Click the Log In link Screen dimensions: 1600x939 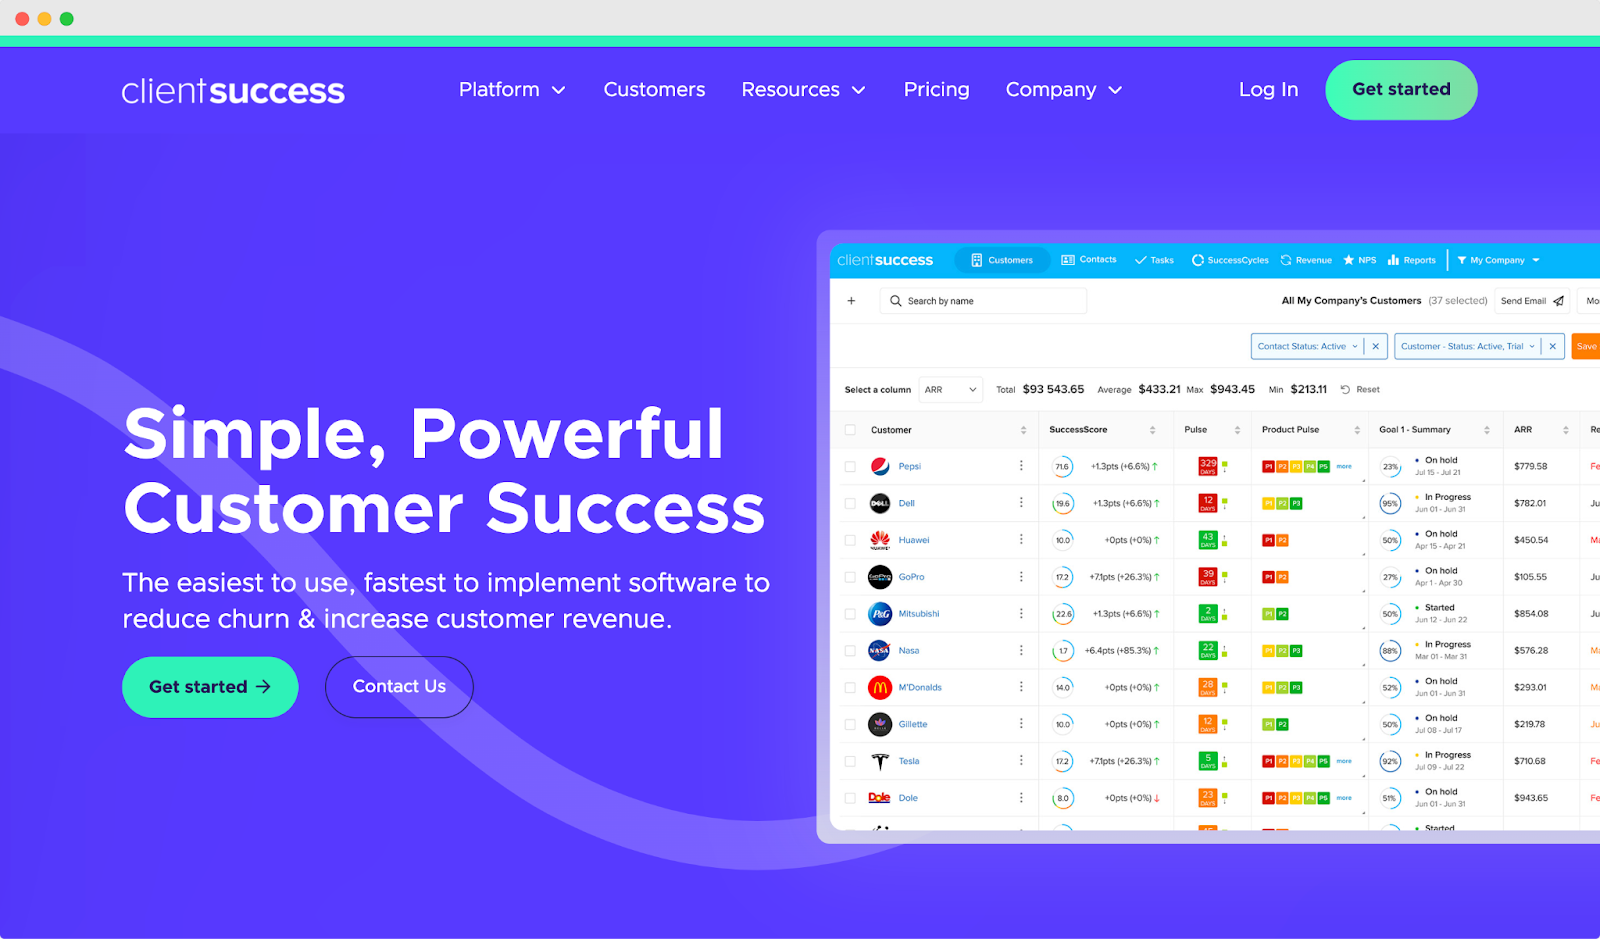click(1268, 90)
